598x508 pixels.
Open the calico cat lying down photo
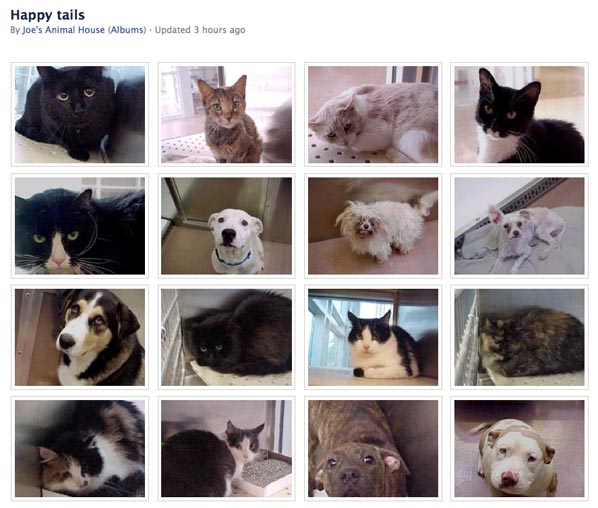click(x=80, y=449)
